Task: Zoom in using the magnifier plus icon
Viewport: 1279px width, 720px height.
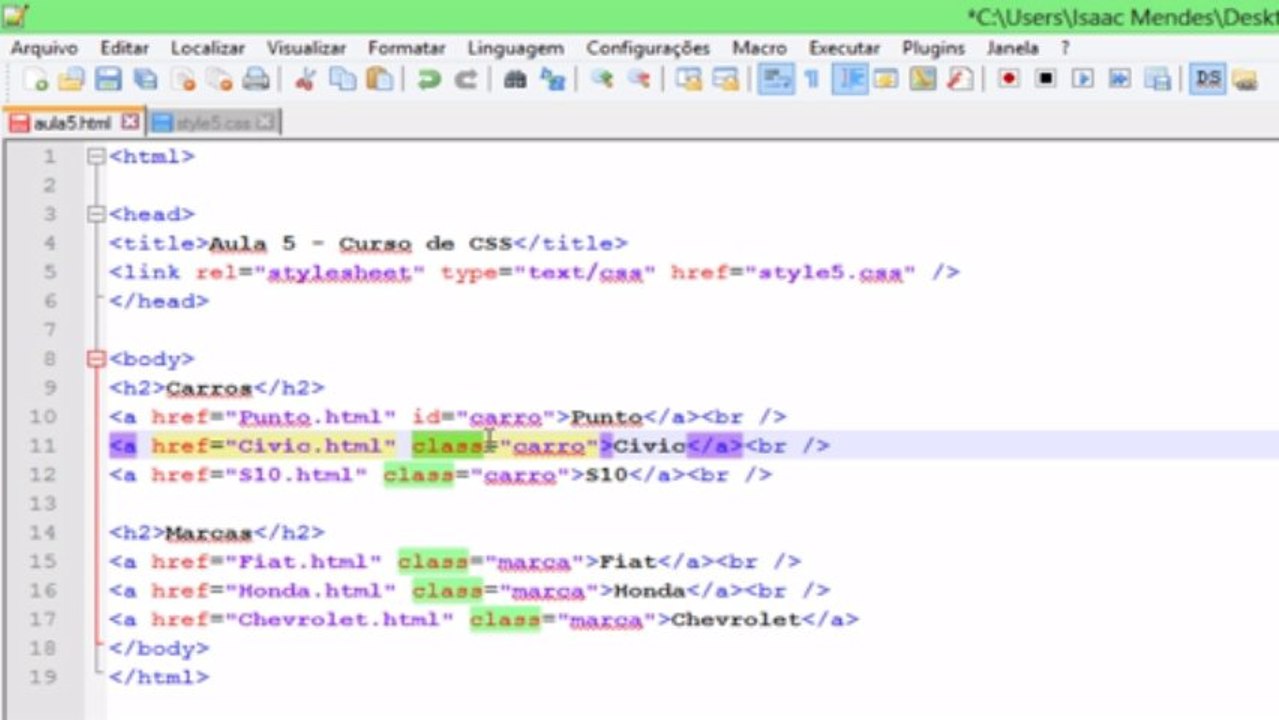Action: click(601, 80)
